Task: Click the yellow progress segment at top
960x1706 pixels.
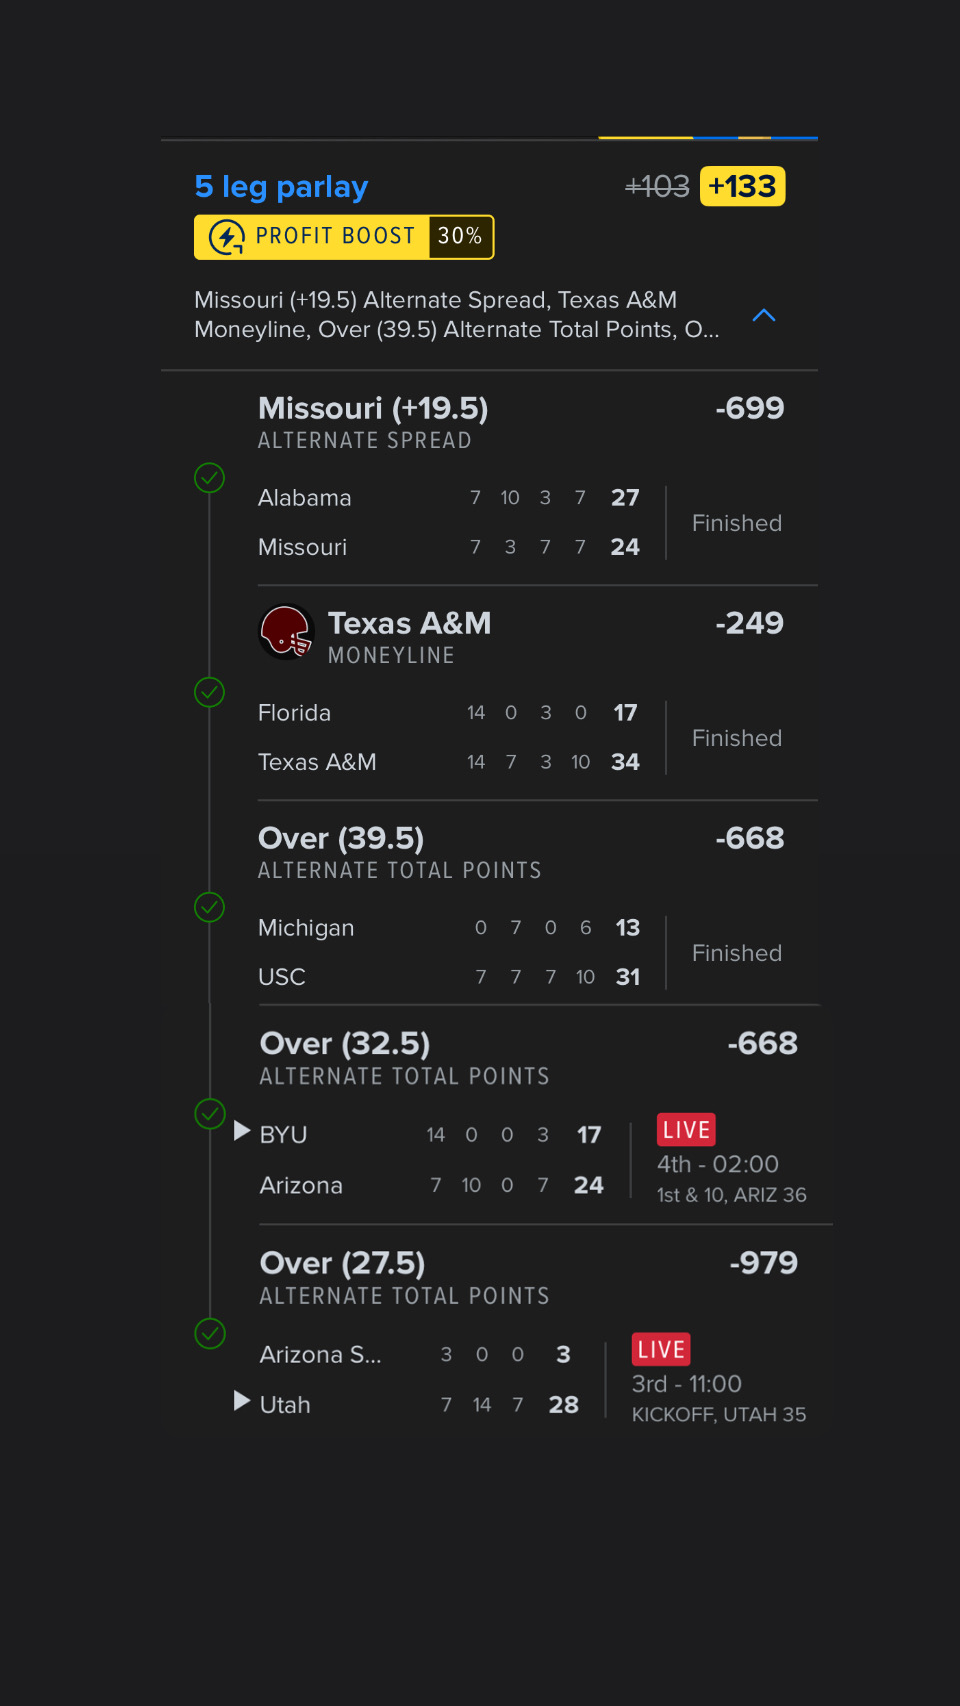Action: click(x=645, y=138)
